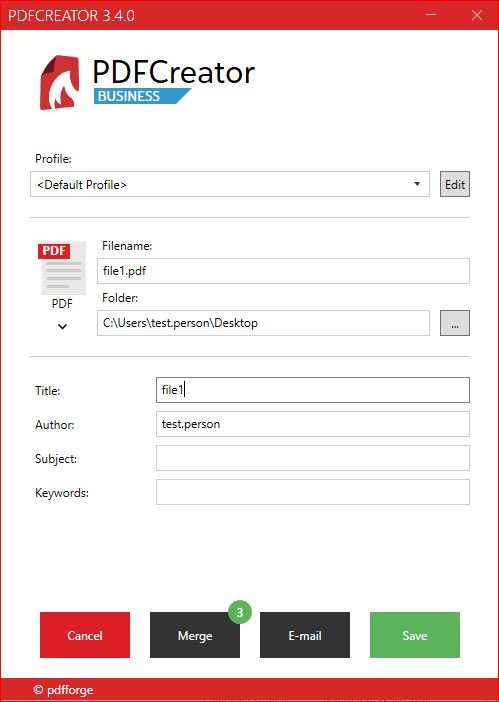Open the Profile dropdown showing Default Profile
Viewport: 499px width, 702px height.
click(230, 184)
